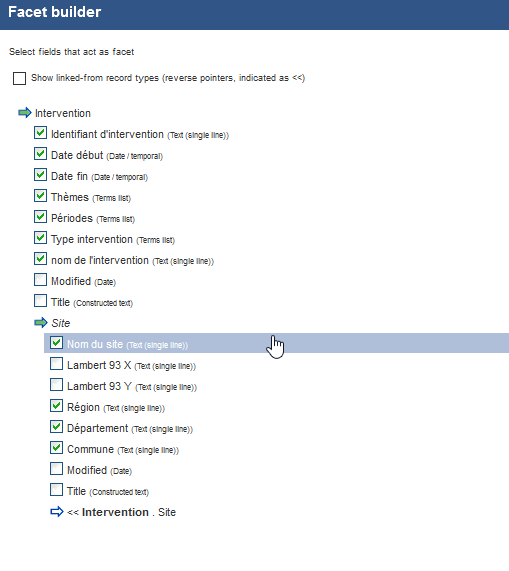Click the Site tree node label
The width and height of the screenshot is (509, 571).
pos(61,323)
